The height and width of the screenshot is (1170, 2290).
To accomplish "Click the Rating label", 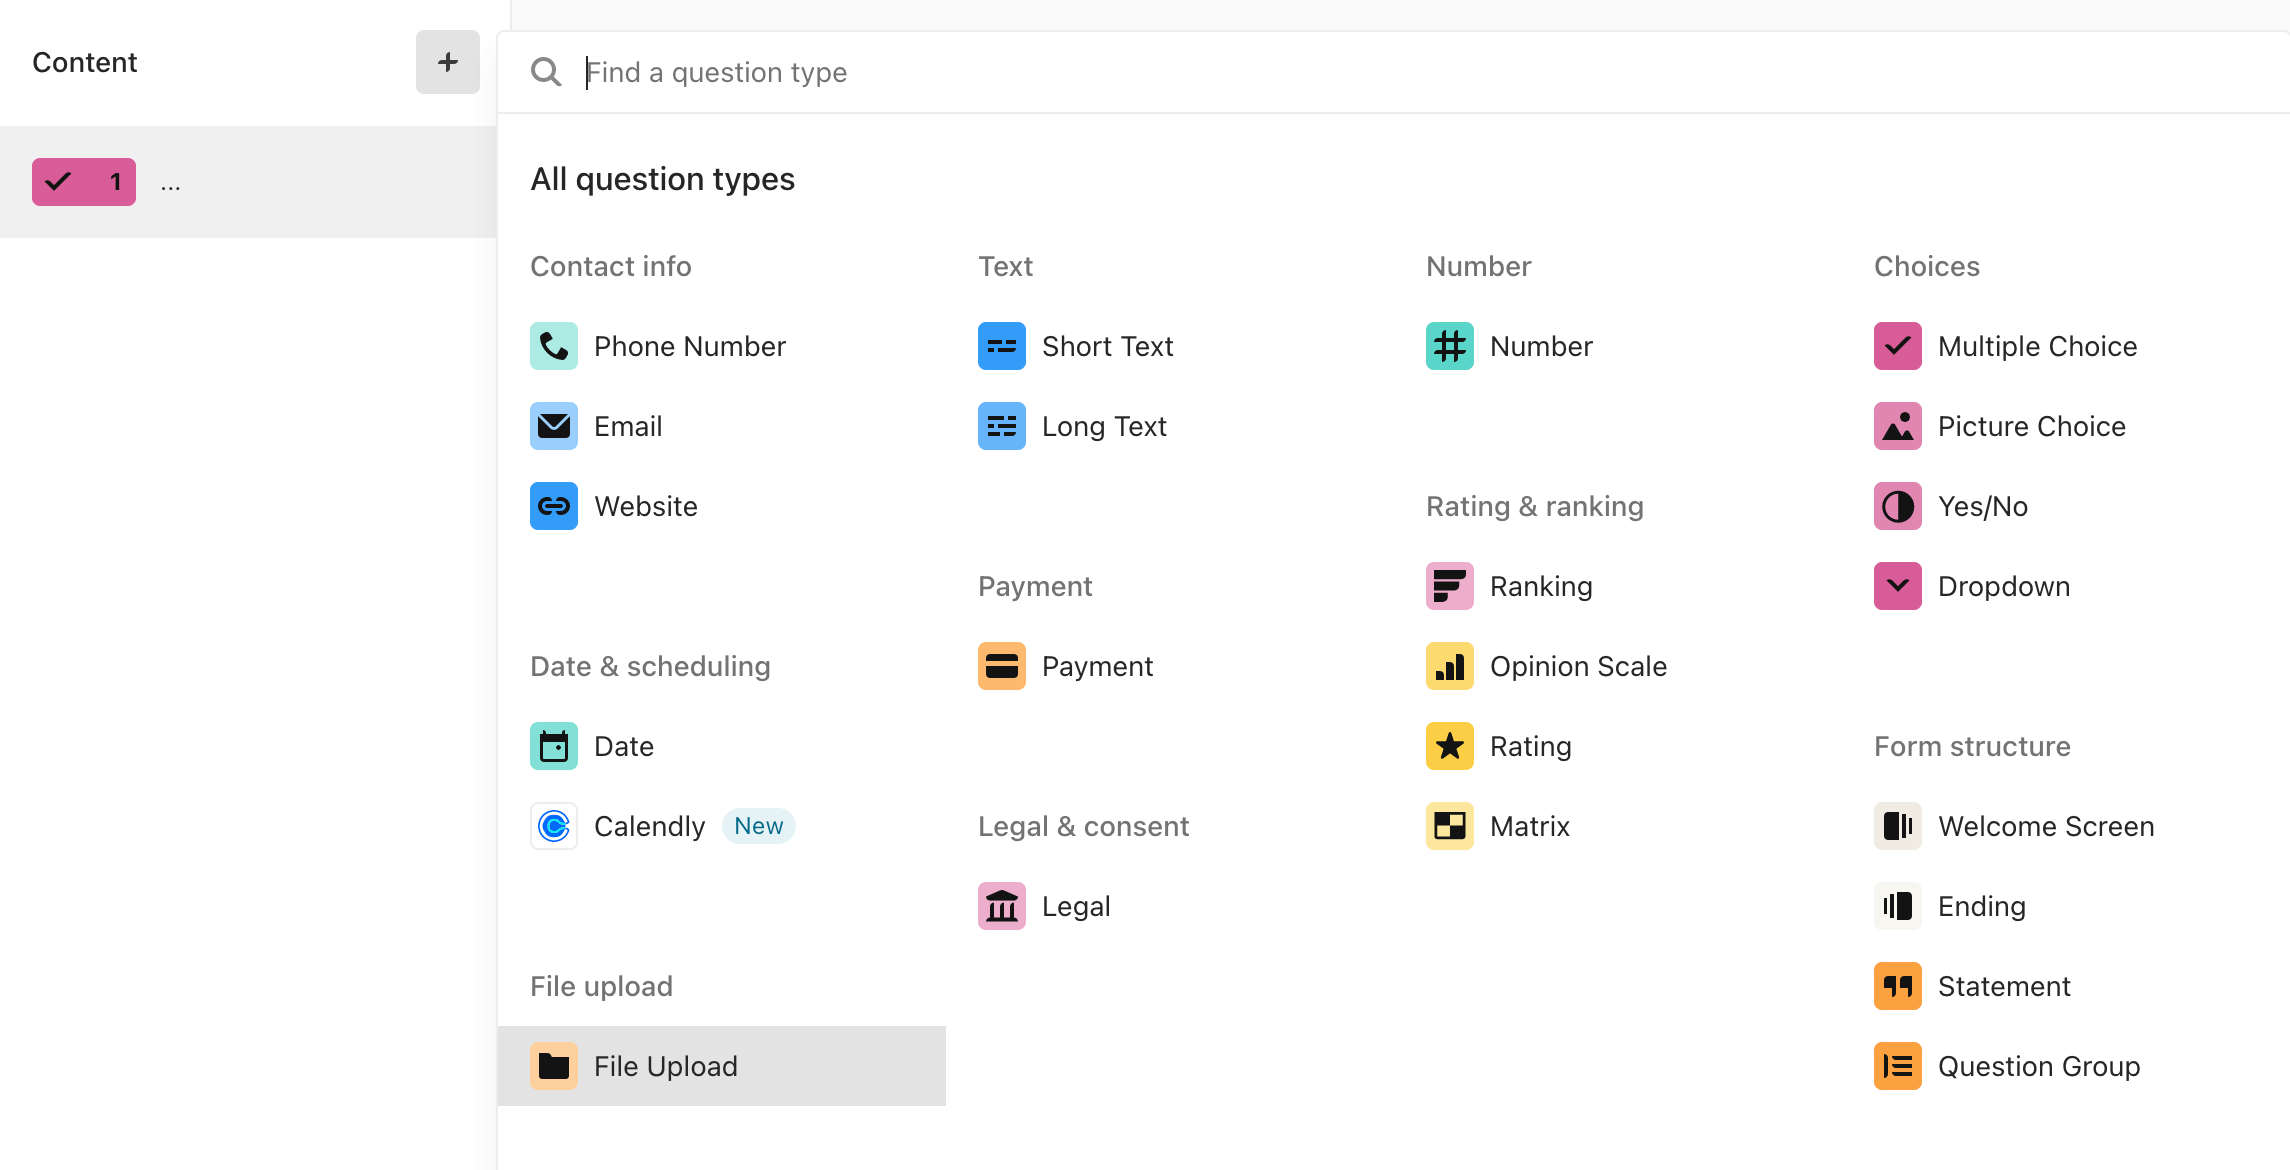I will [x=1531, y=746].
